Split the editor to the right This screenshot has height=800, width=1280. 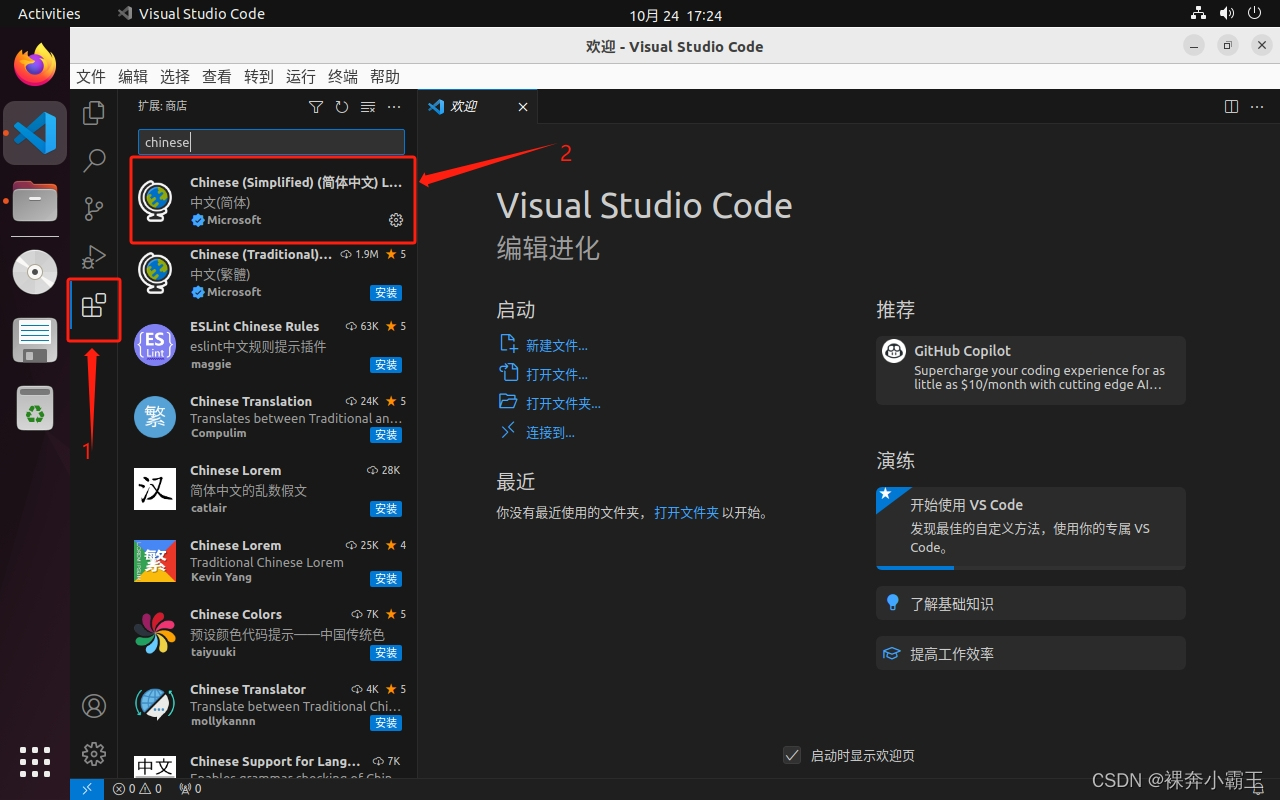pyautogui.click(x=1230, y=106)
